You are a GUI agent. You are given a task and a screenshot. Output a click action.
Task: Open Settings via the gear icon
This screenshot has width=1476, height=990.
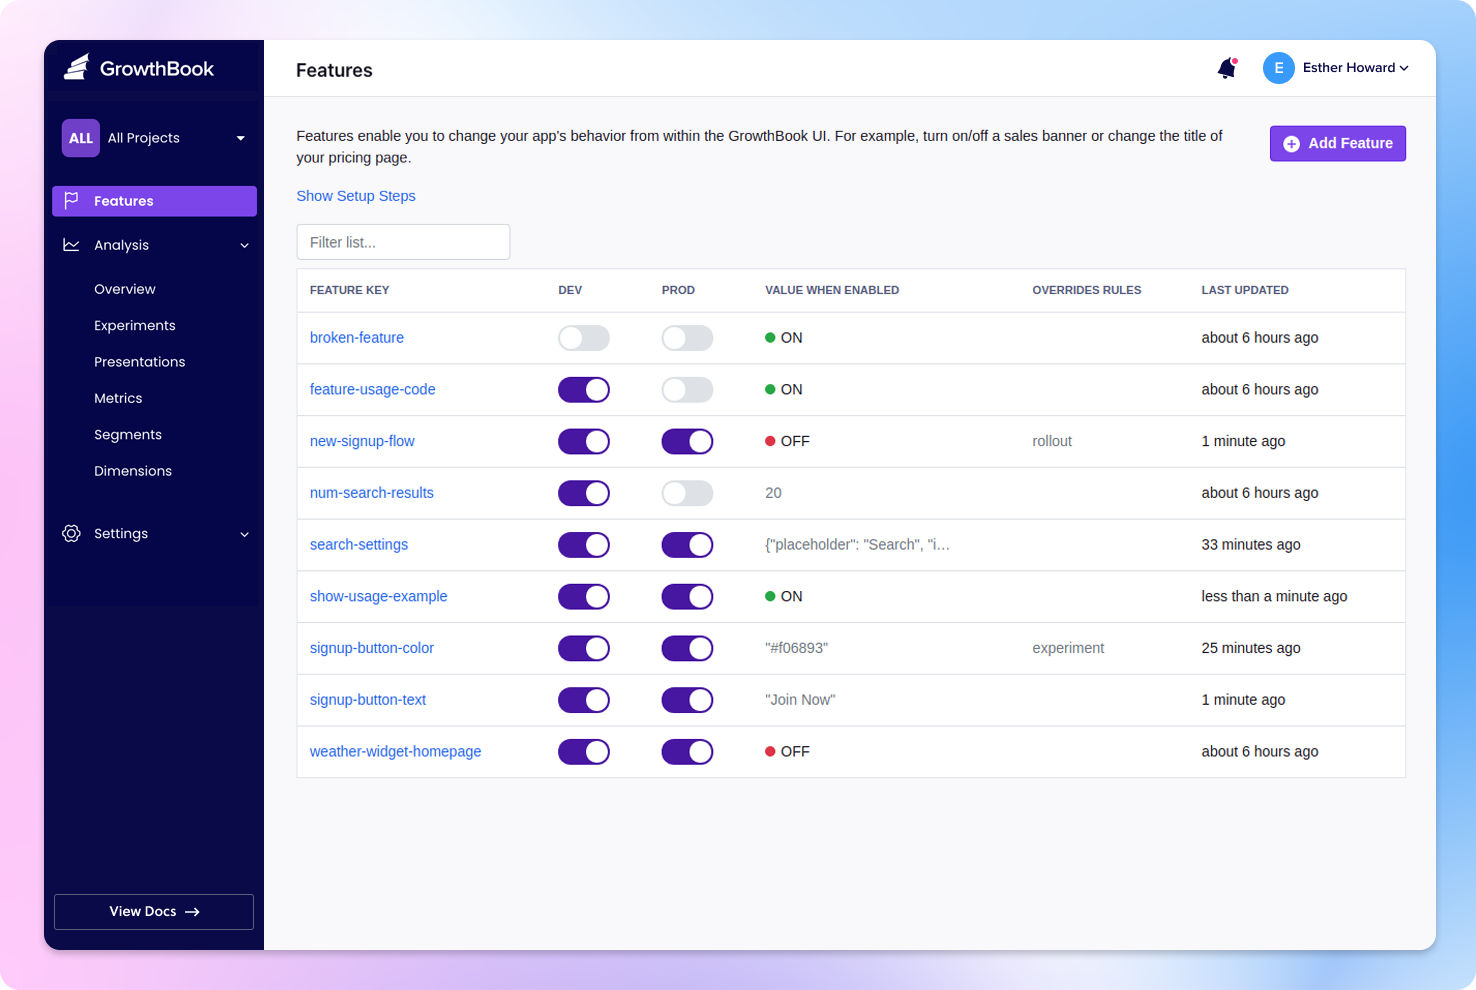71,533
